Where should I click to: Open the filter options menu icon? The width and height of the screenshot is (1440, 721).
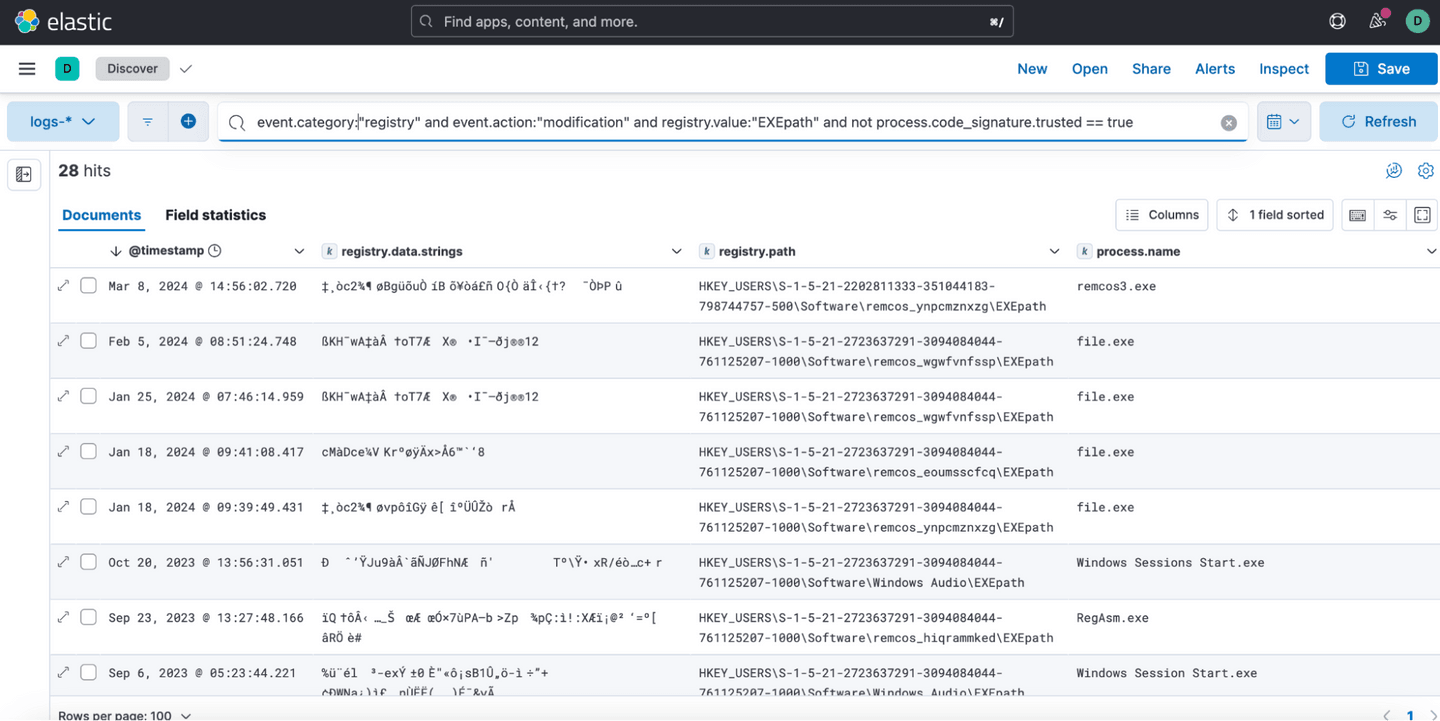tap(147, 121)
